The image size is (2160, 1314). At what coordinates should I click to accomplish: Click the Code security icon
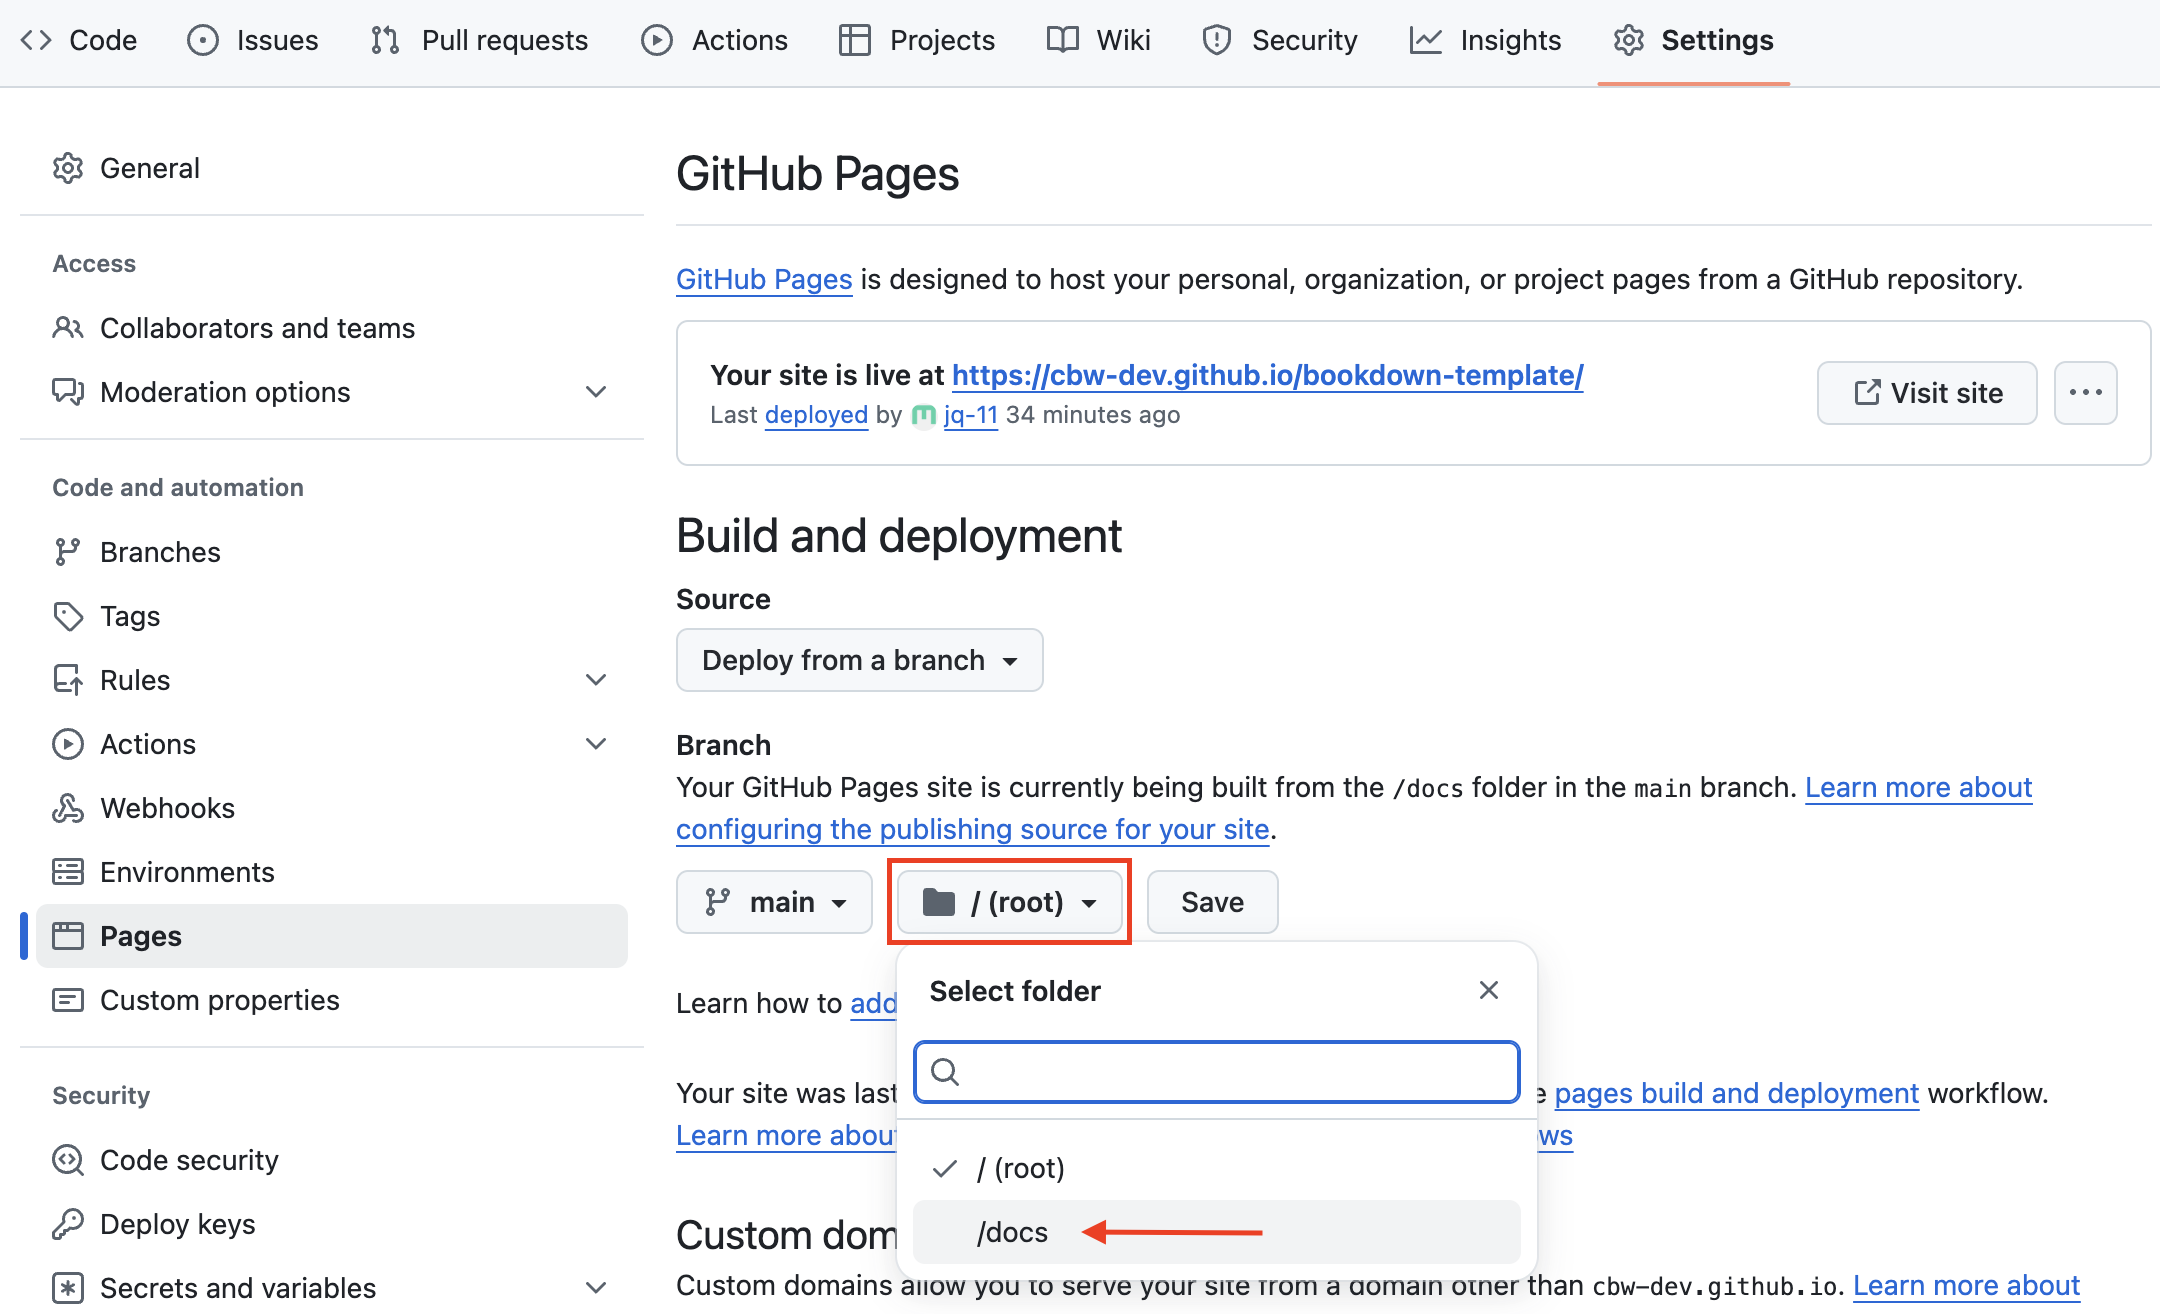68,1160
